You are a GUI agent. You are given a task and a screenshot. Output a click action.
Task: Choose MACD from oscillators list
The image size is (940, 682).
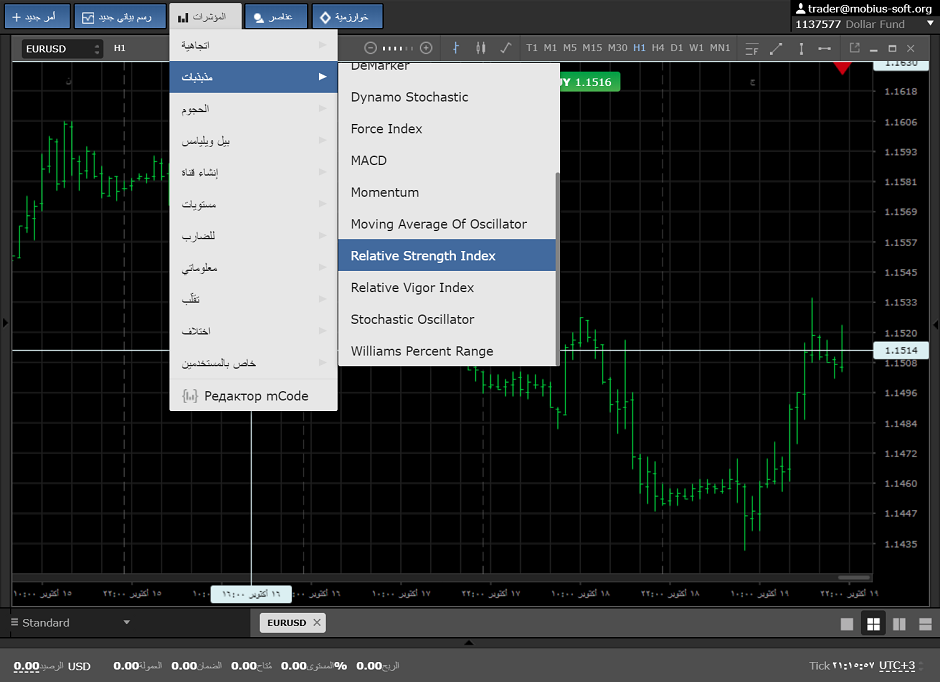click(447, 160)
